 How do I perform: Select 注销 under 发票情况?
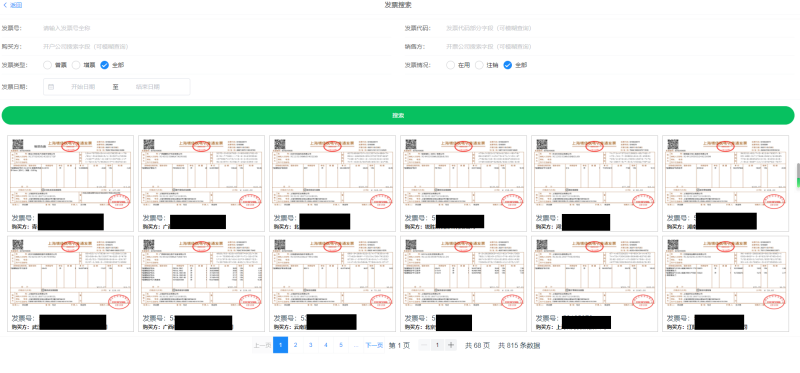[479, 65]
